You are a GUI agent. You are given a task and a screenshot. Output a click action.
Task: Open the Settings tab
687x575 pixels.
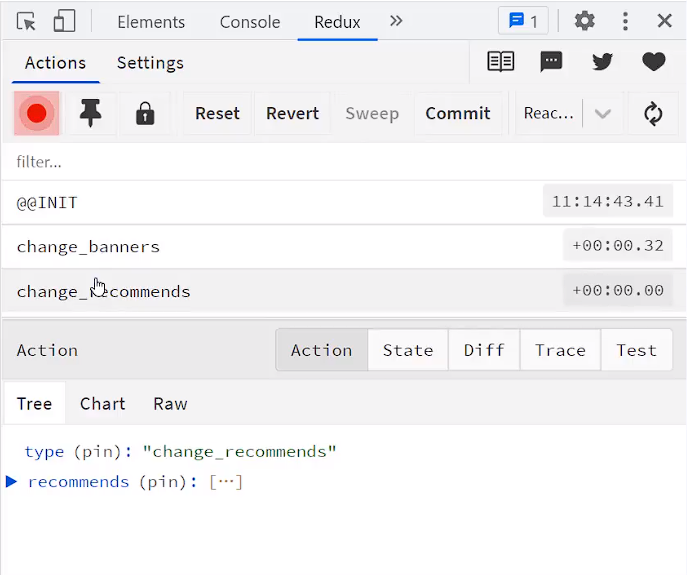pos(150,62)
